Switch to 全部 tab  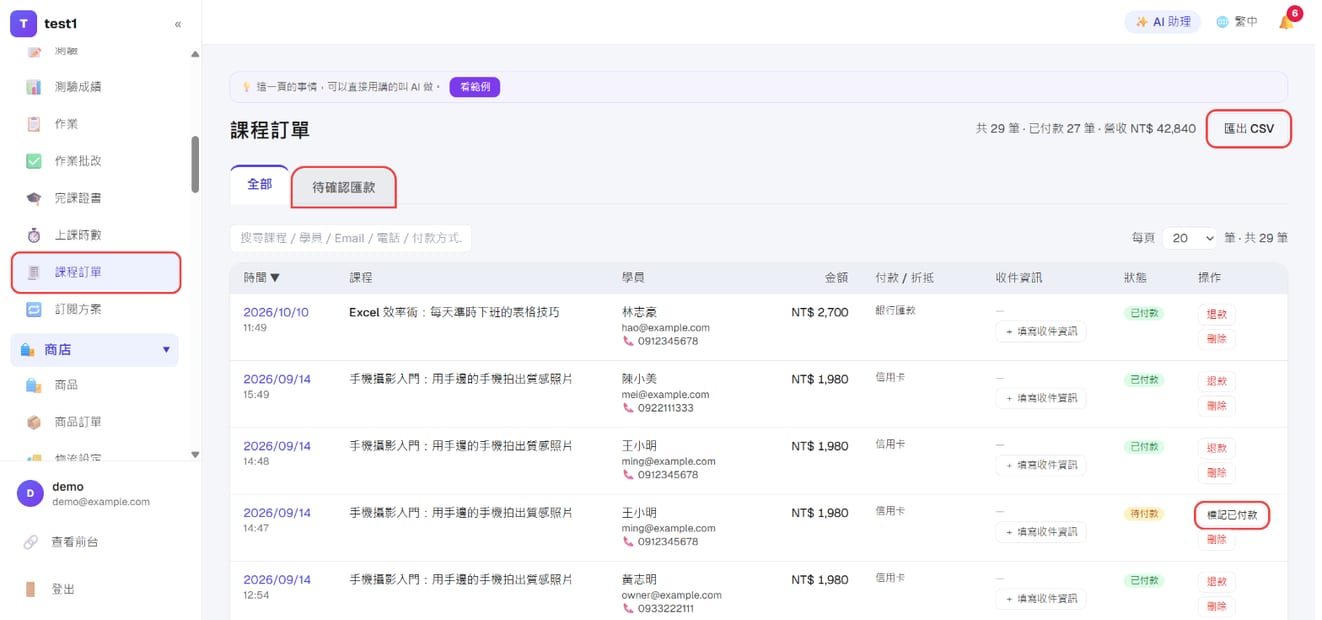pos(260,185)
